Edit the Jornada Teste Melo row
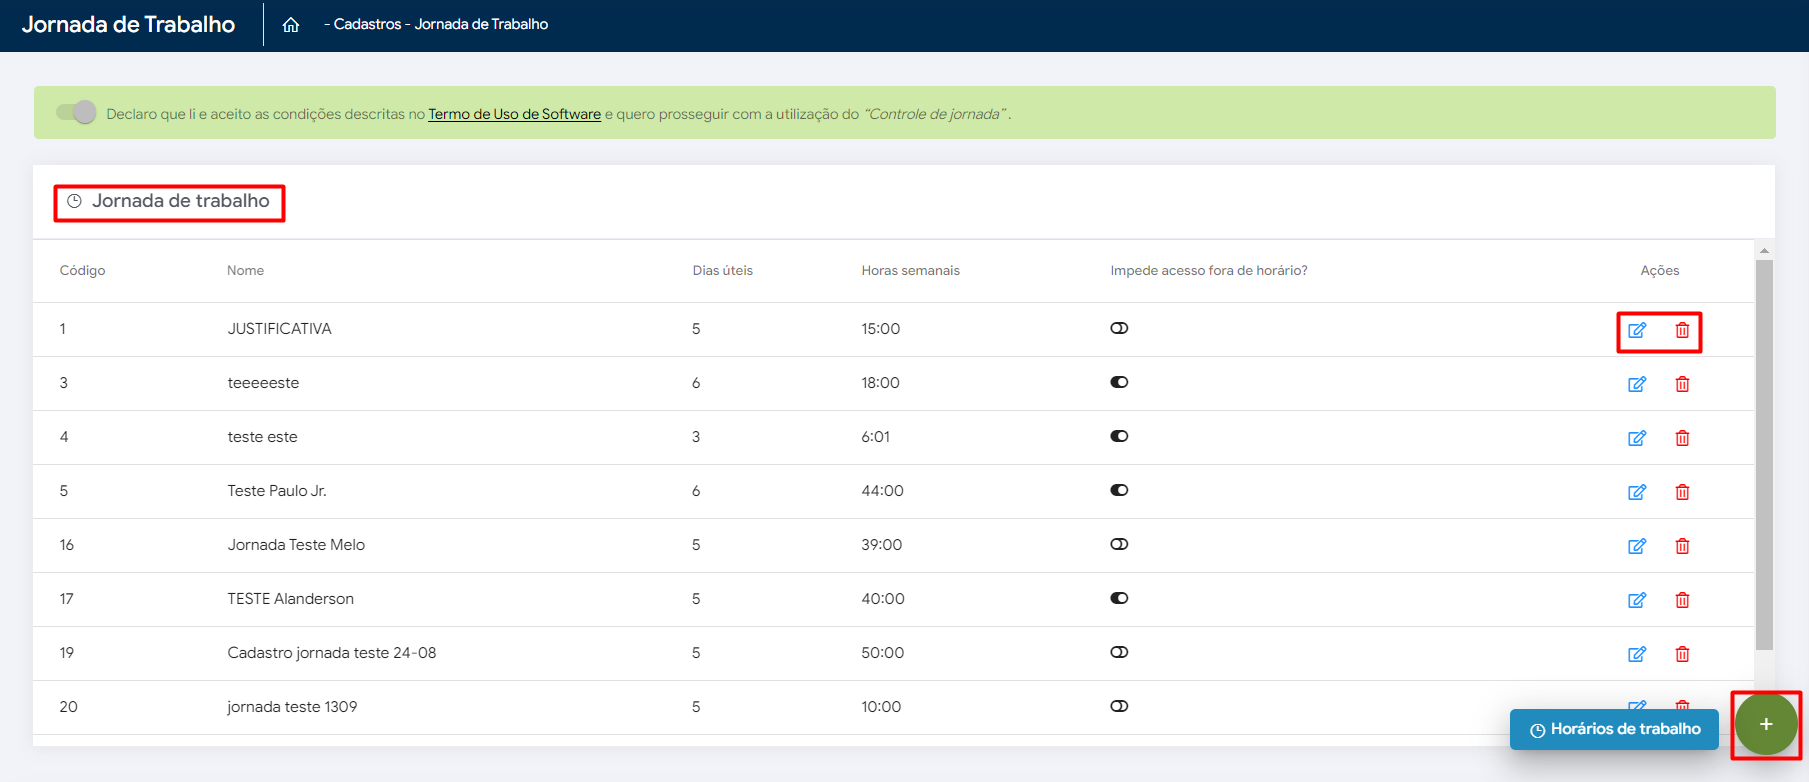1809x782 pixels. 1637,546
